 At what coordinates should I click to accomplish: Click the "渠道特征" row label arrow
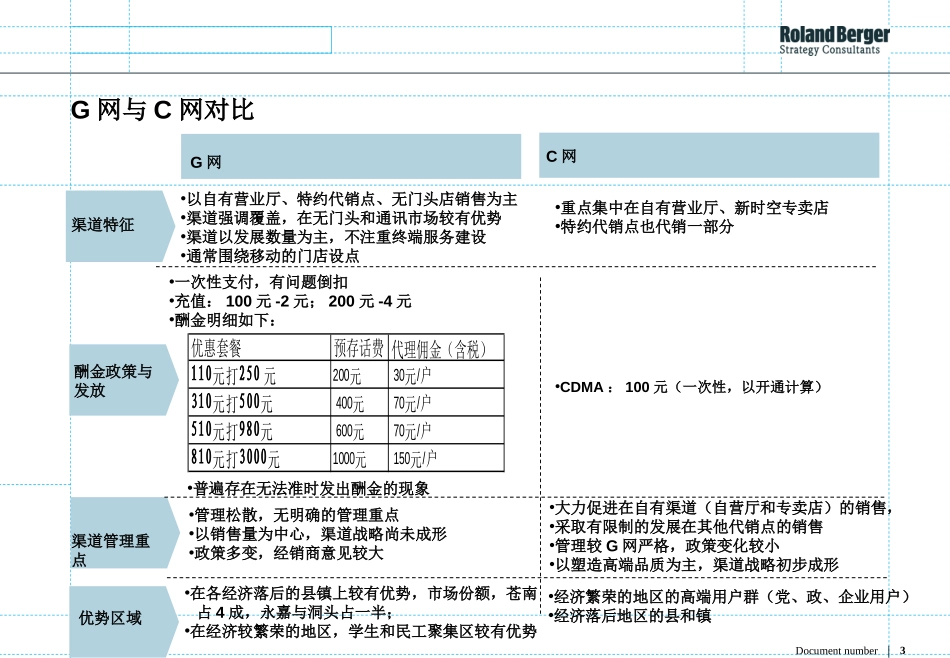pos(121,226)
